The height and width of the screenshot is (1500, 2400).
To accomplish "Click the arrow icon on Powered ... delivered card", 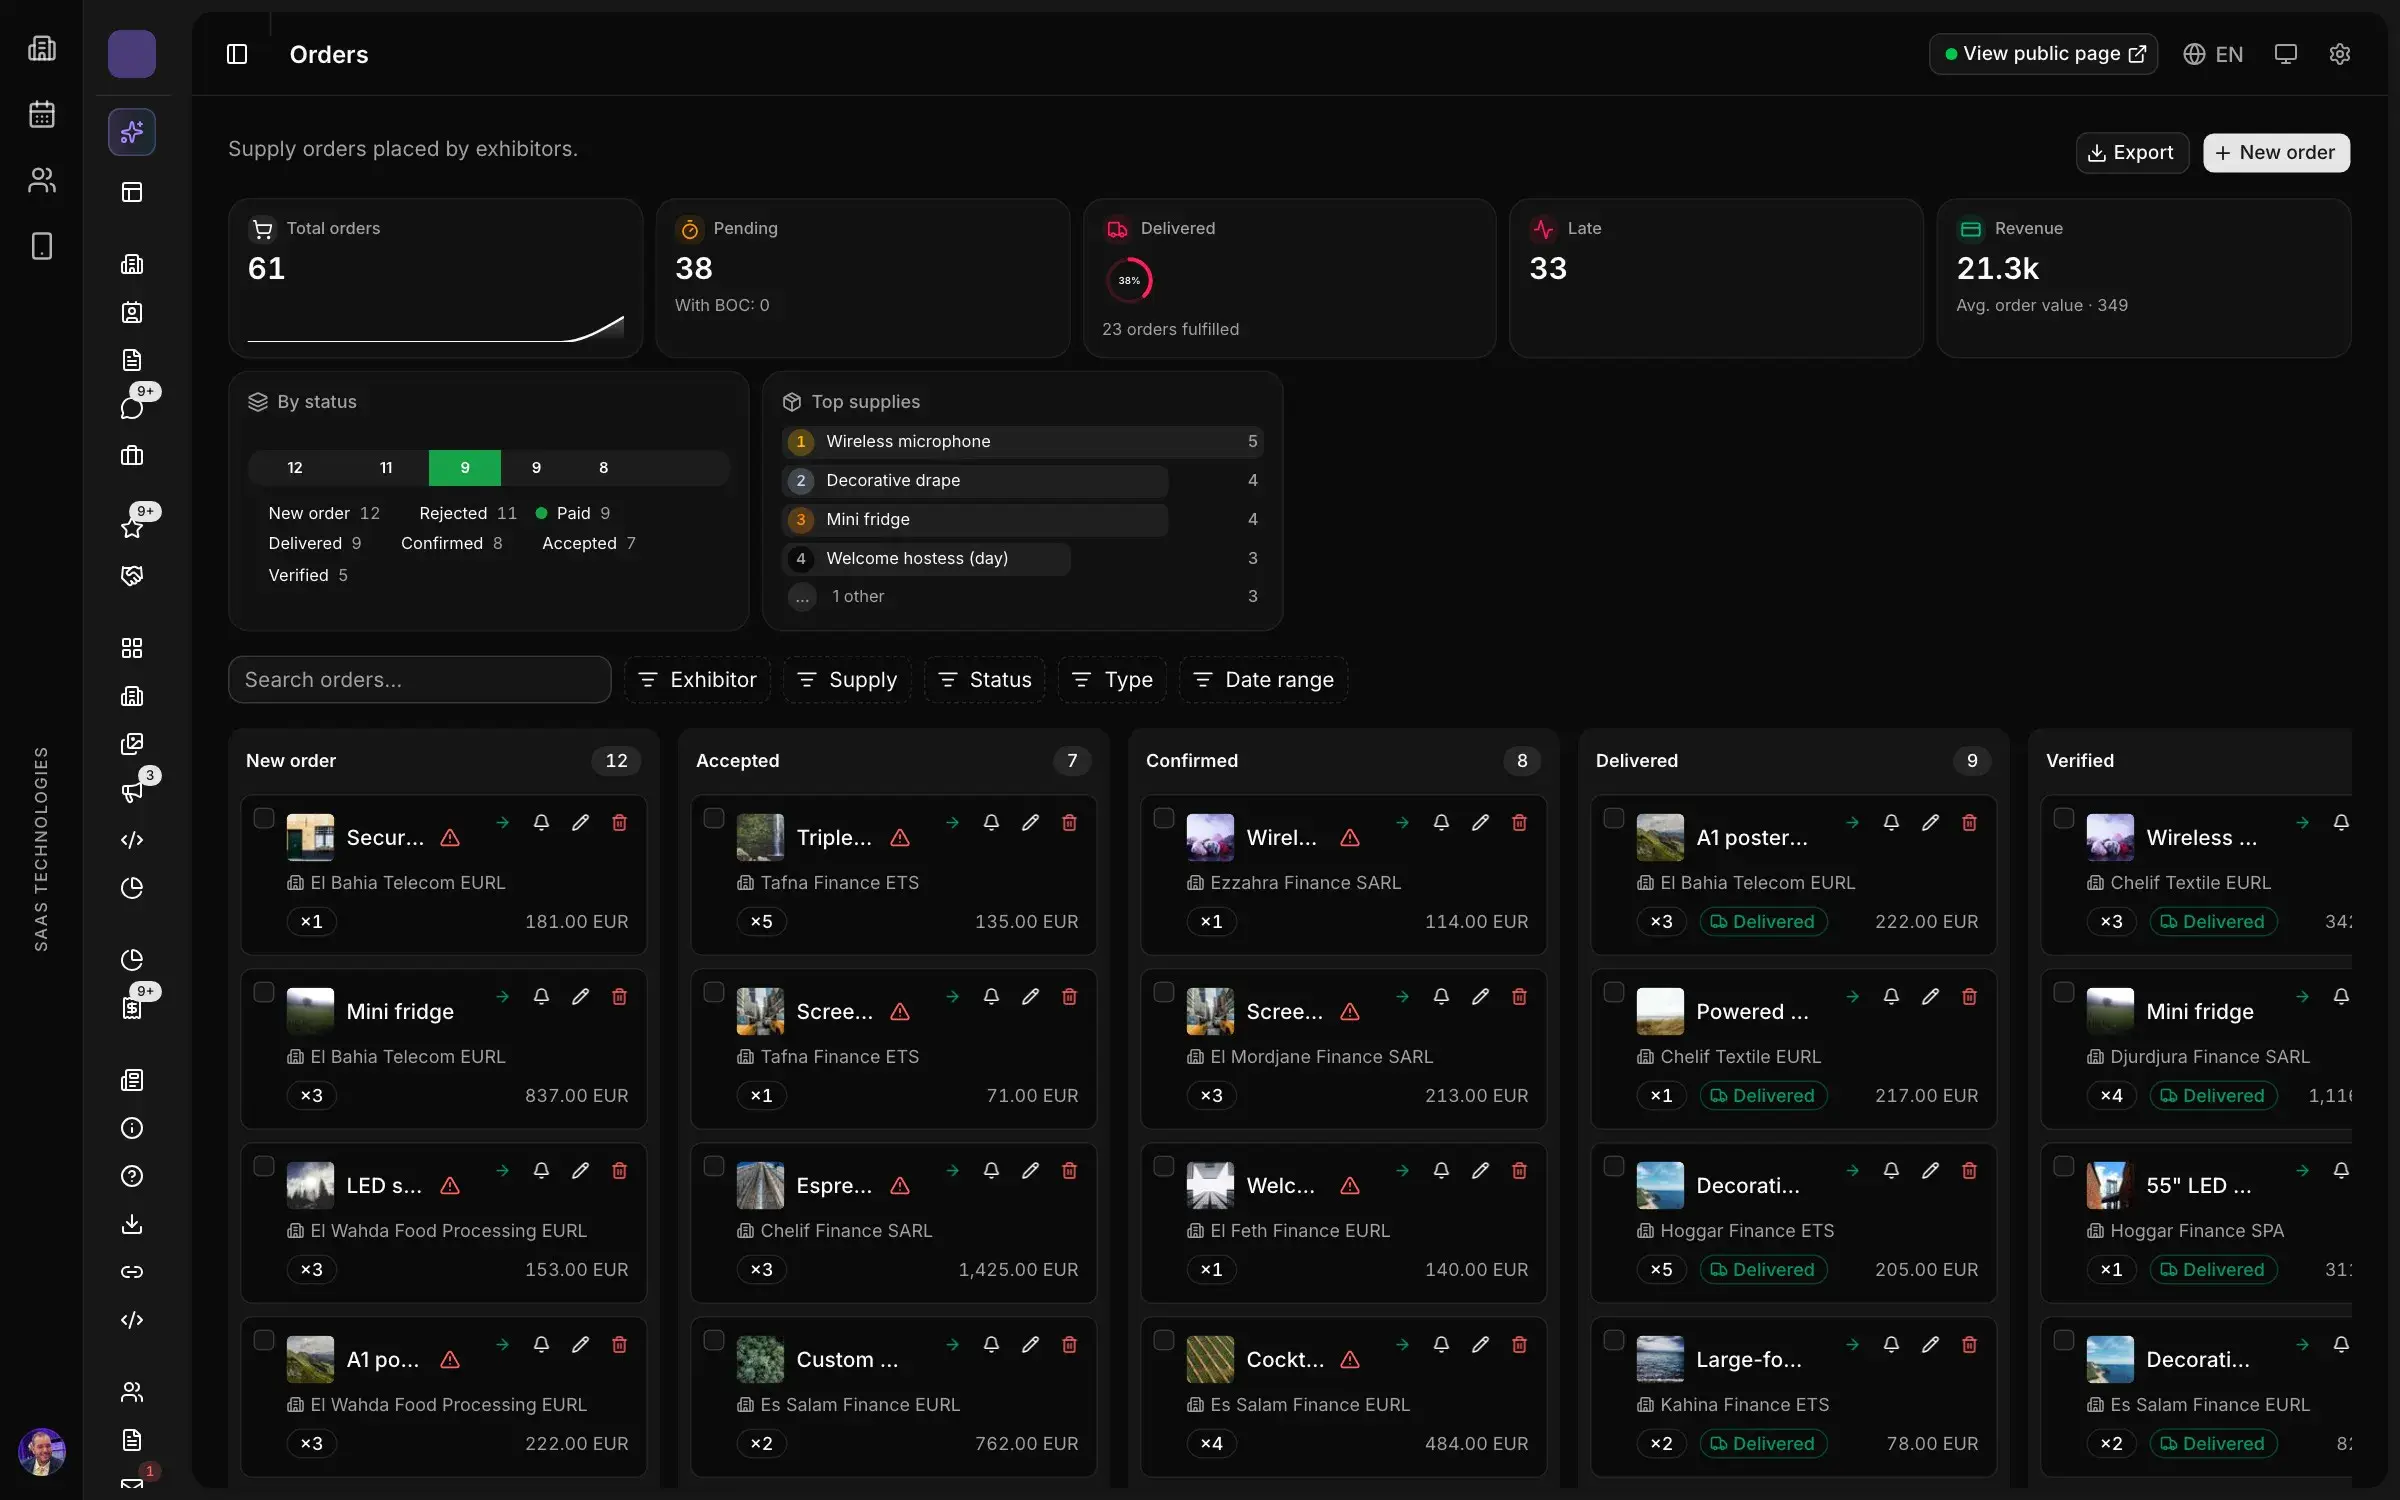I will (x=1852, y=996).
